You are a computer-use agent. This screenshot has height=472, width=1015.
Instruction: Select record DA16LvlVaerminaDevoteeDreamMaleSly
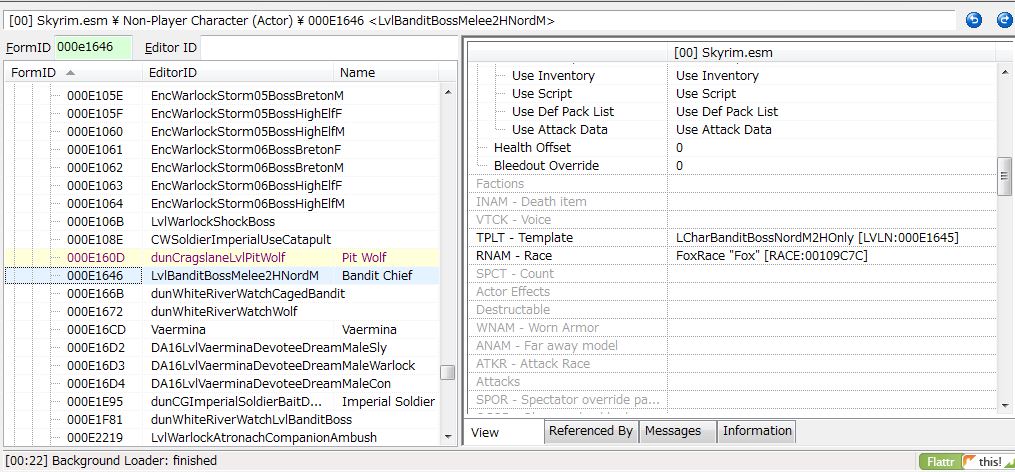222,348
